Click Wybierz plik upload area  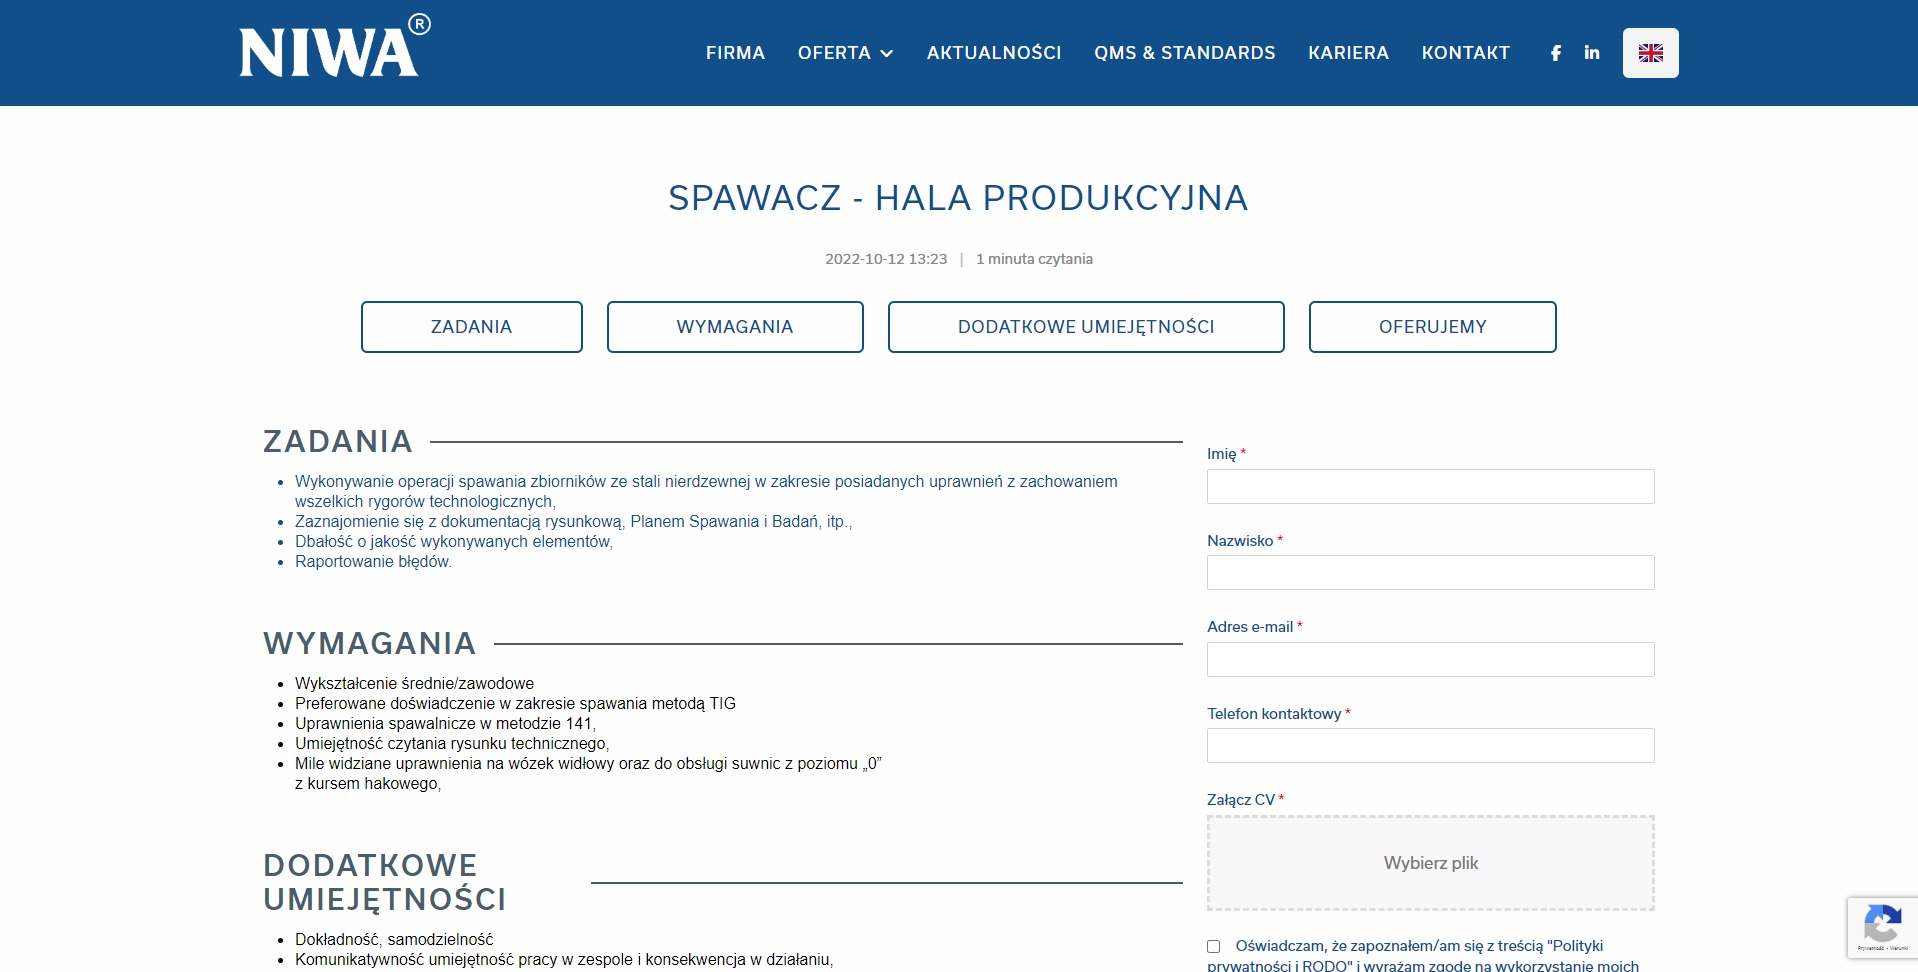pyautogui.click(x=1431, y=863)
